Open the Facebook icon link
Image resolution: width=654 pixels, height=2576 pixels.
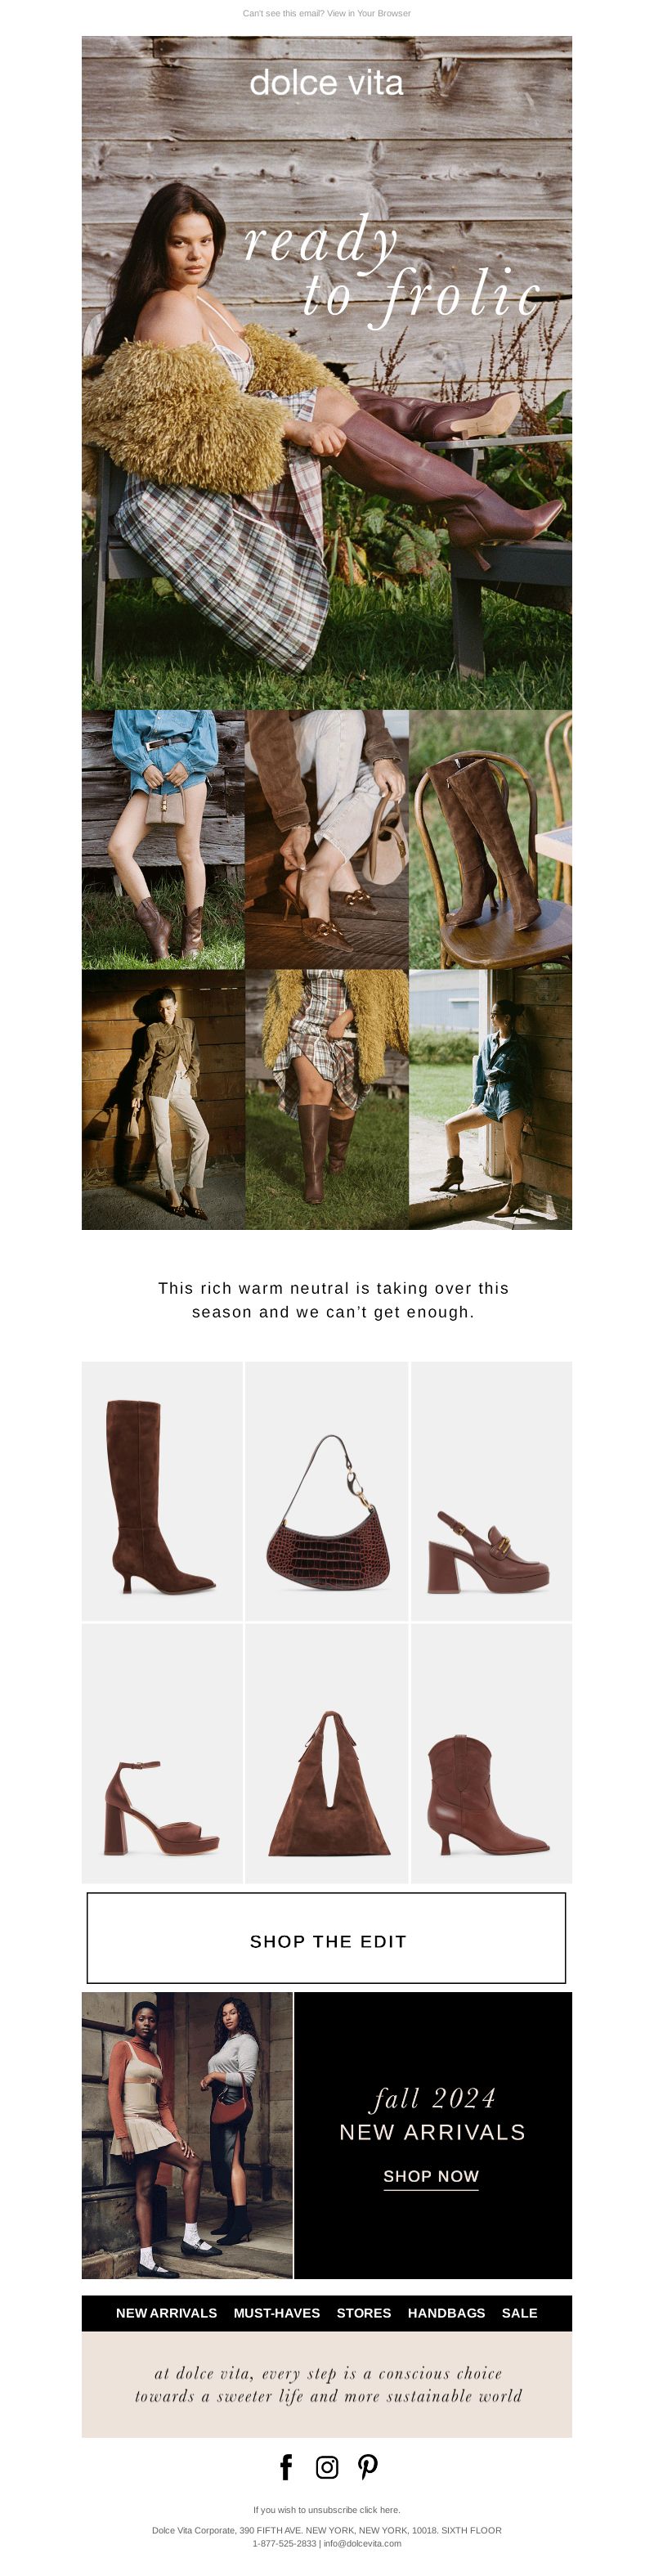click(x=286, y=2467)
